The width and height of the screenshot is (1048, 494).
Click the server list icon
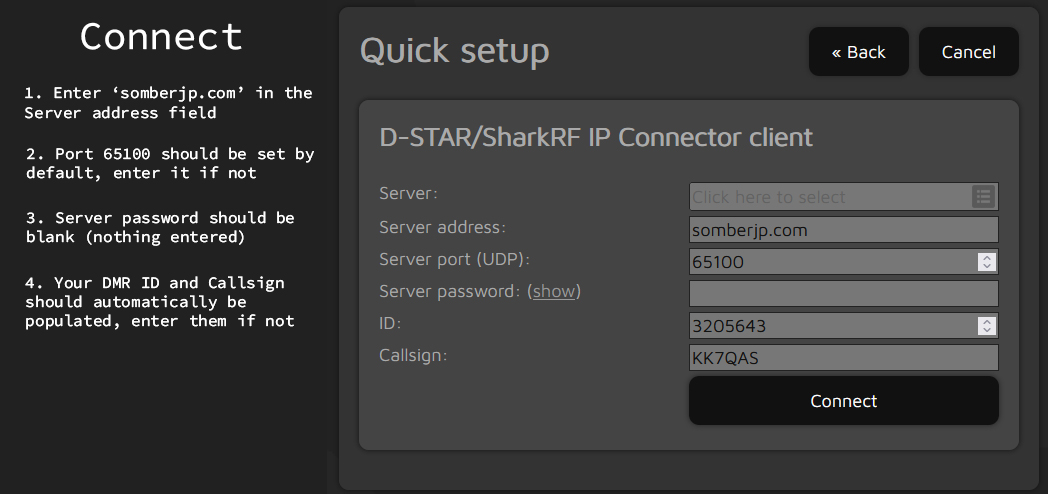click(x=982, y=197)
